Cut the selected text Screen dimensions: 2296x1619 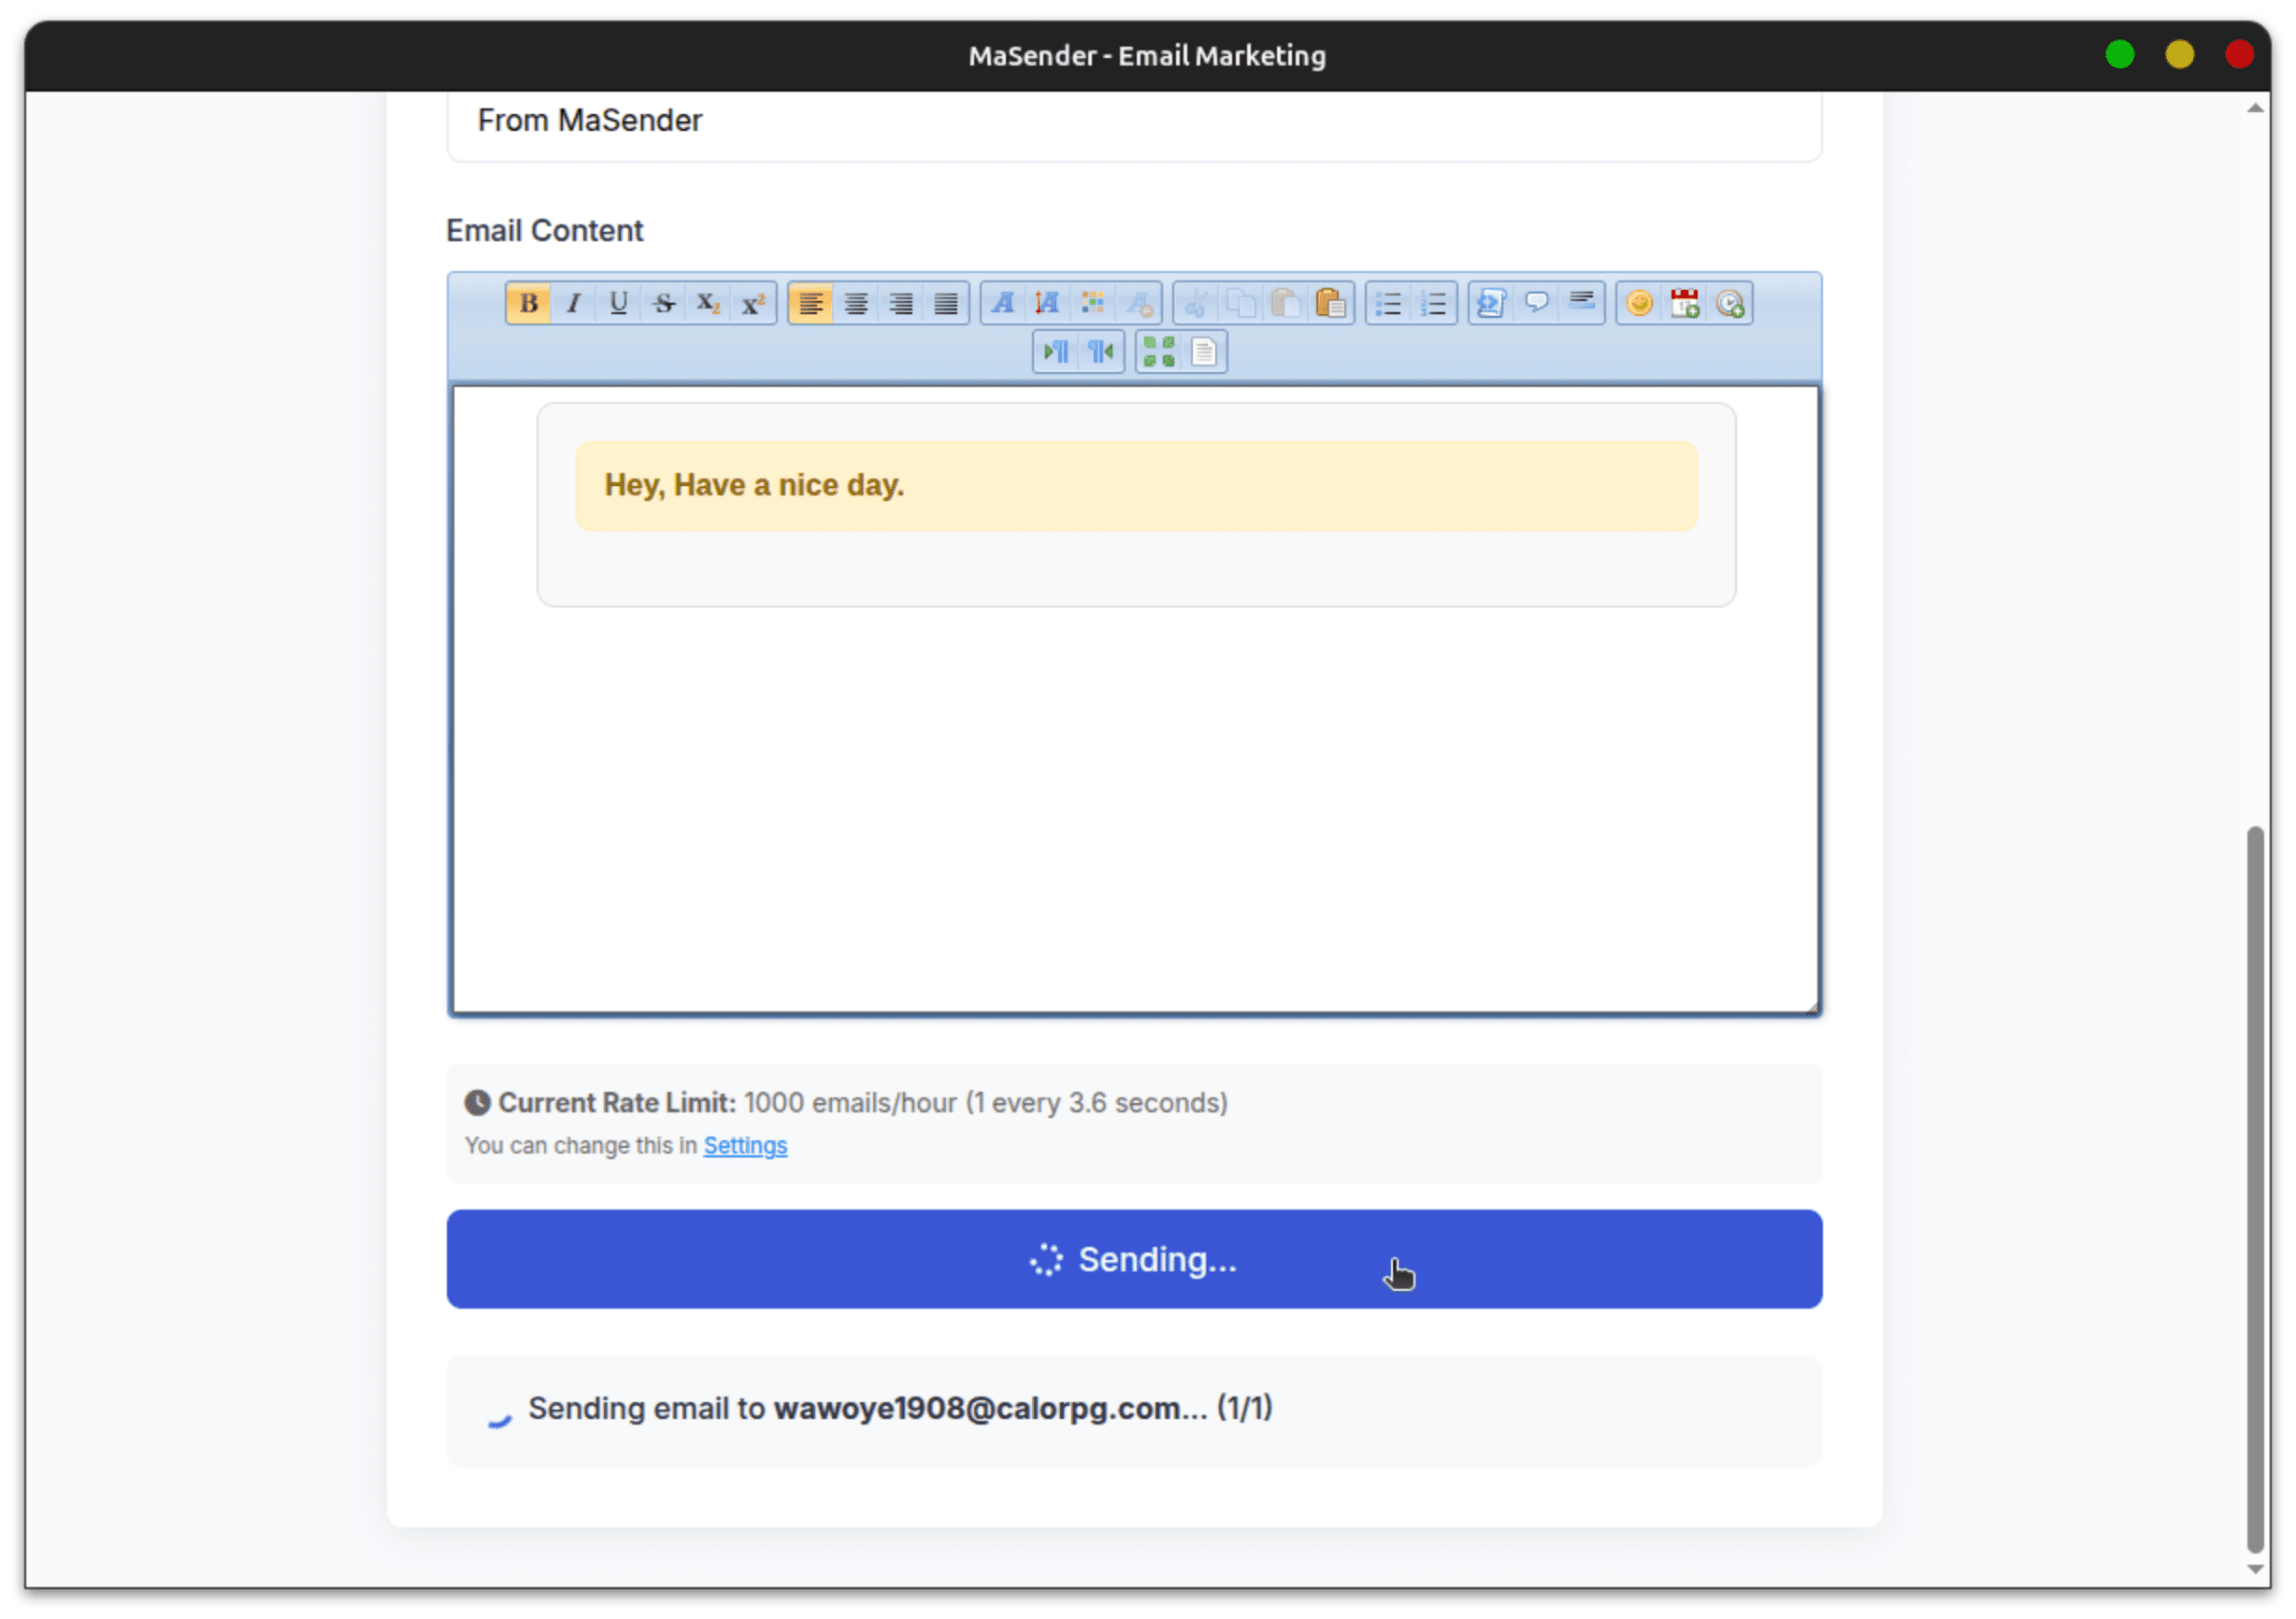tap(1196, 303)
